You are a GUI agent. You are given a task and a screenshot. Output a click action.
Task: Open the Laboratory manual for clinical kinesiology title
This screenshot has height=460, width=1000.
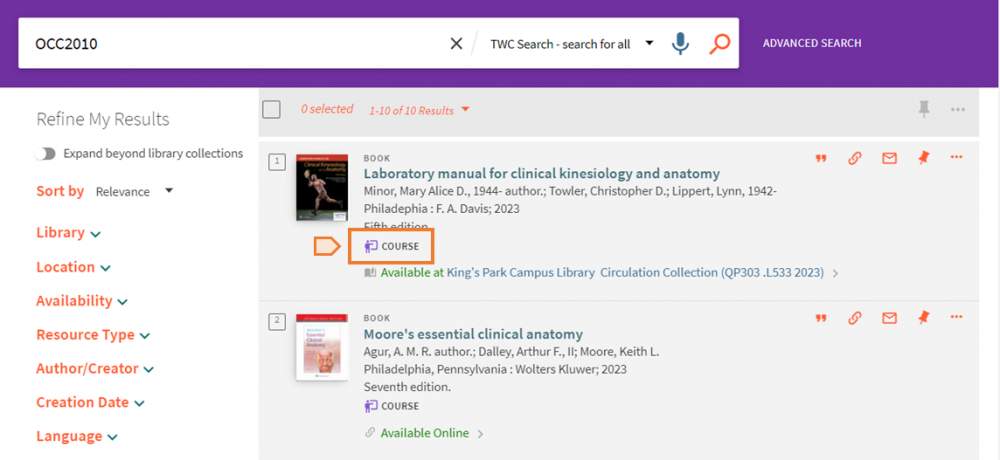(541, 174)
